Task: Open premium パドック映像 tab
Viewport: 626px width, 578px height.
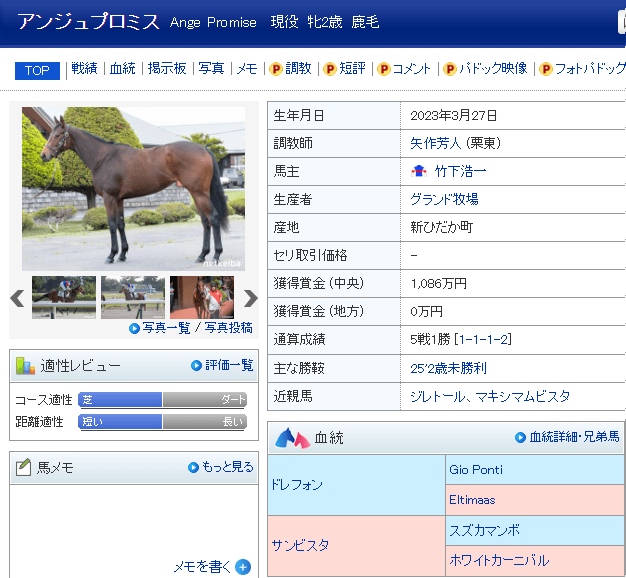Action: coord(493,69)
